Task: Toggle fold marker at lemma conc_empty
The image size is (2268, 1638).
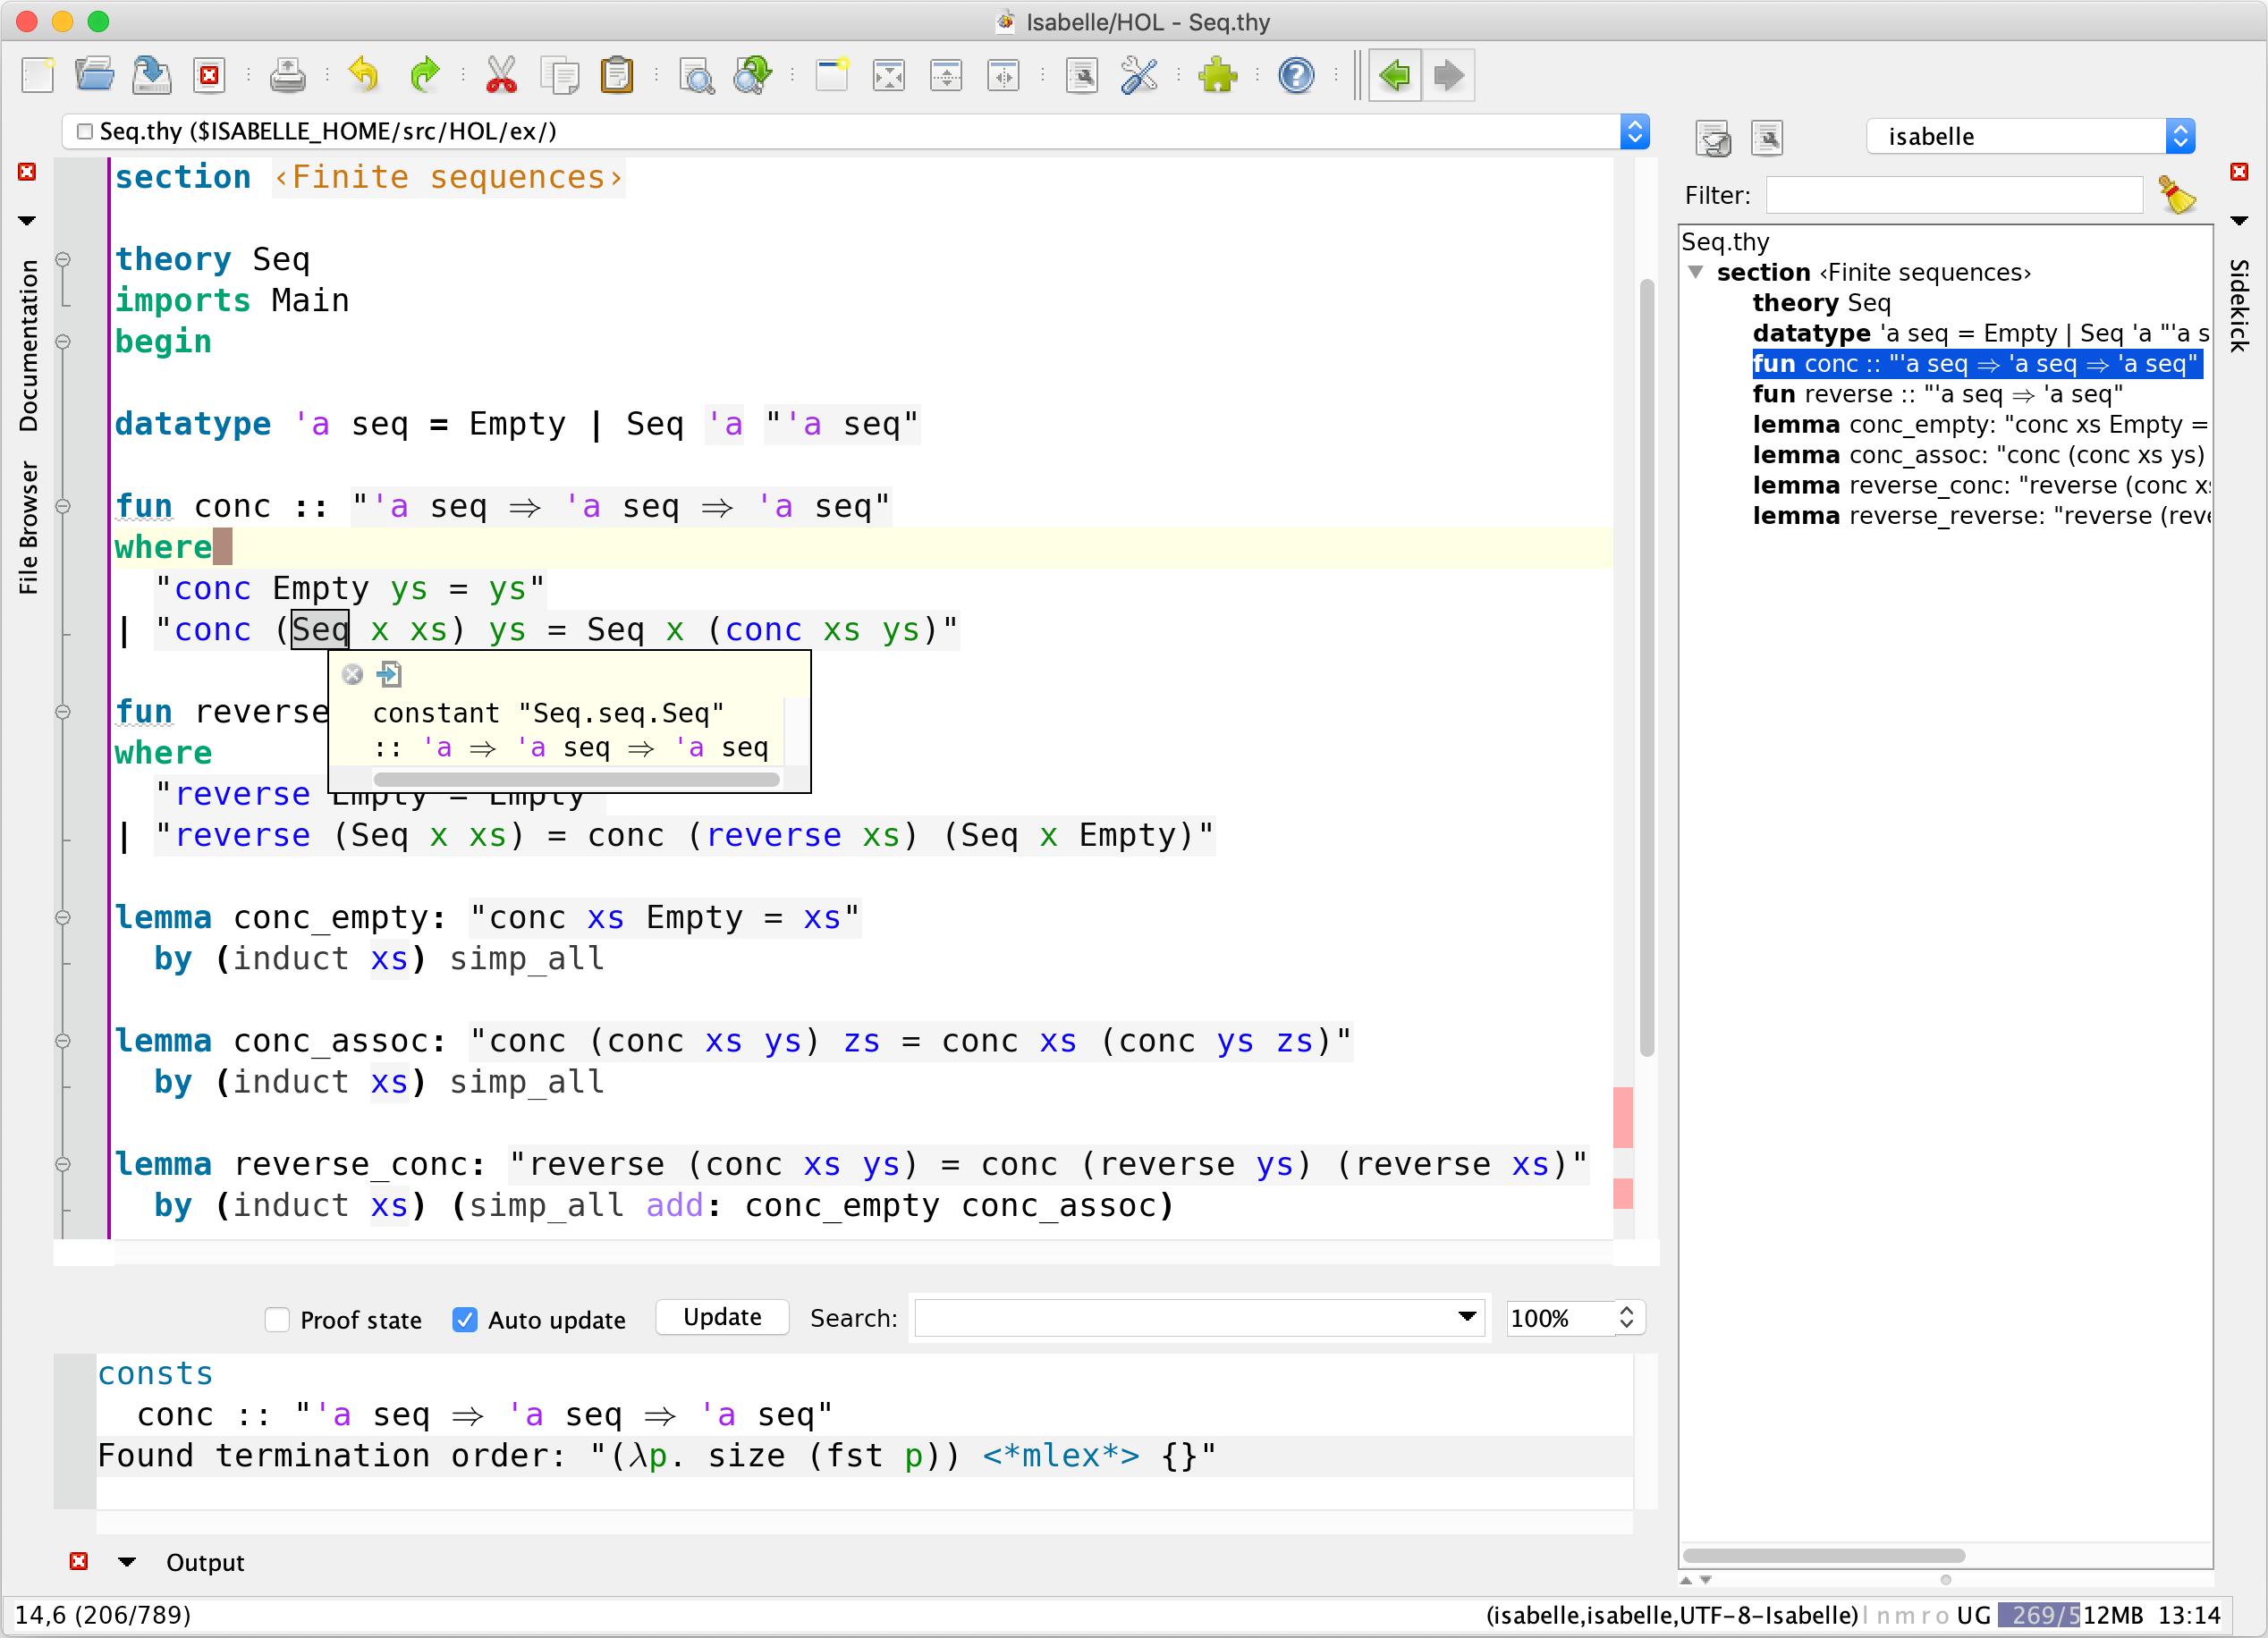Action: (x=63, y=917)
